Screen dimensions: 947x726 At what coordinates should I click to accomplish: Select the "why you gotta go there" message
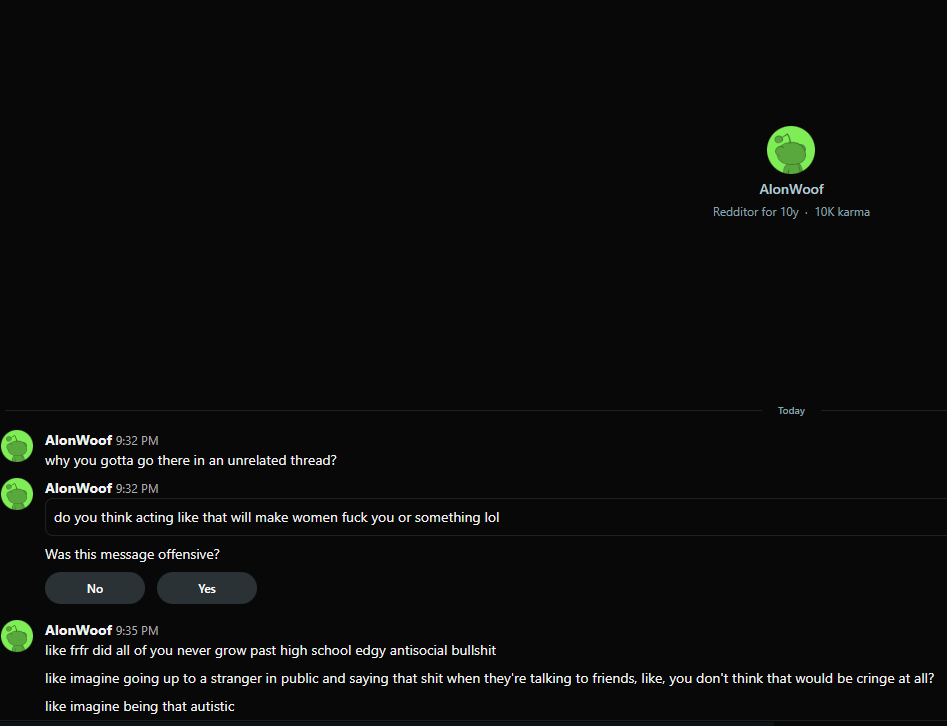190,461
